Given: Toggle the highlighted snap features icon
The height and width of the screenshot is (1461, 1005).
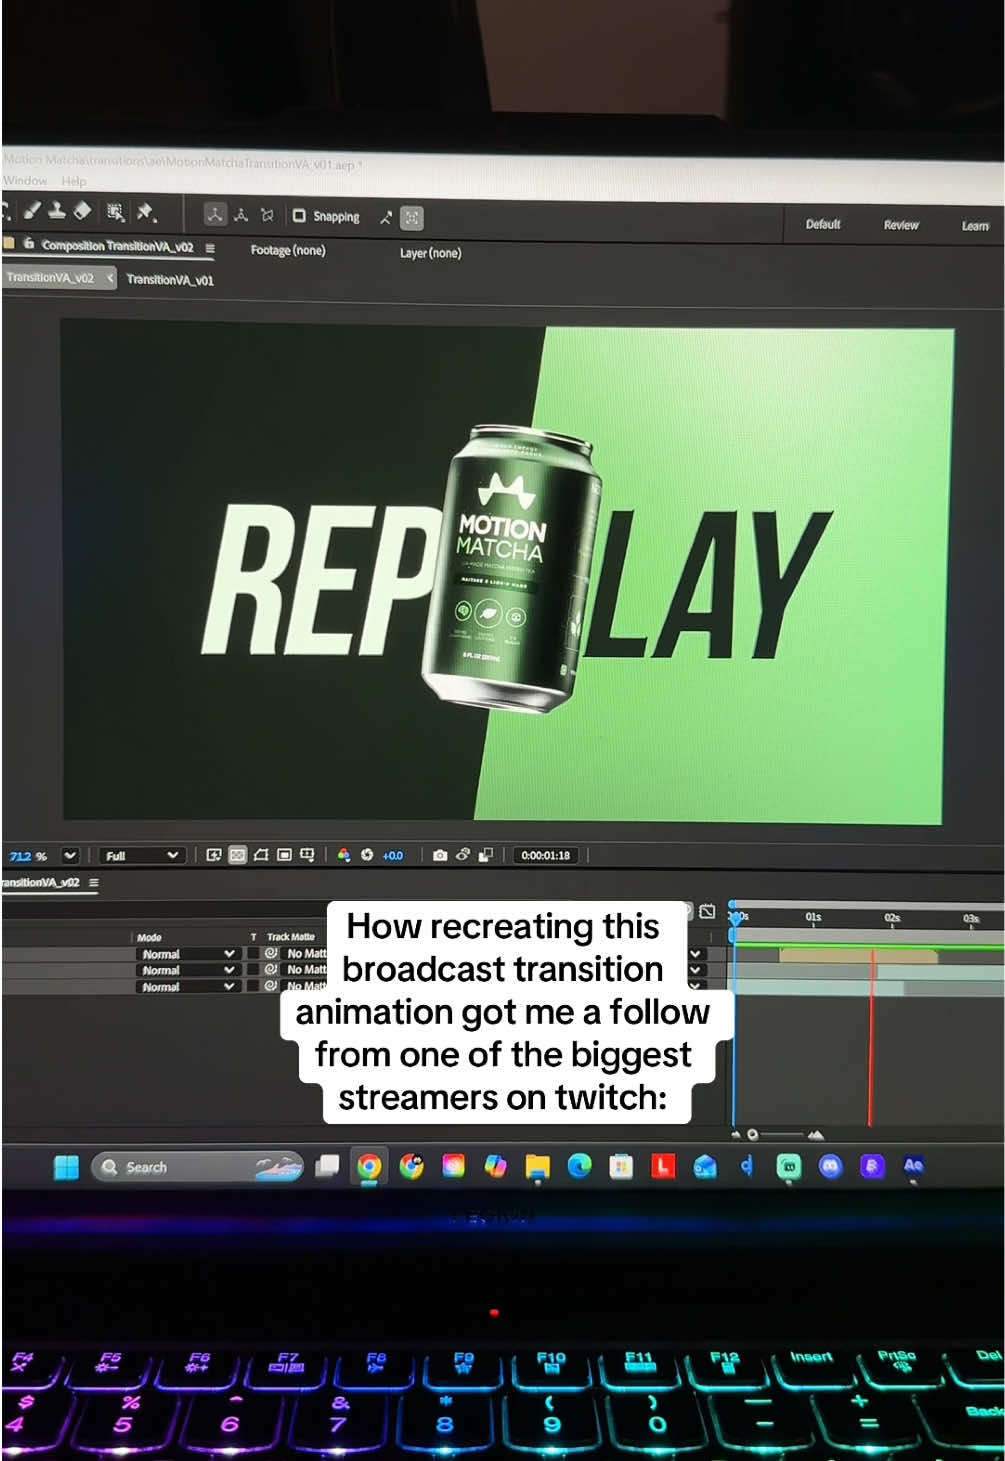Looking at the screenshot, I should (x=412, y=217).
